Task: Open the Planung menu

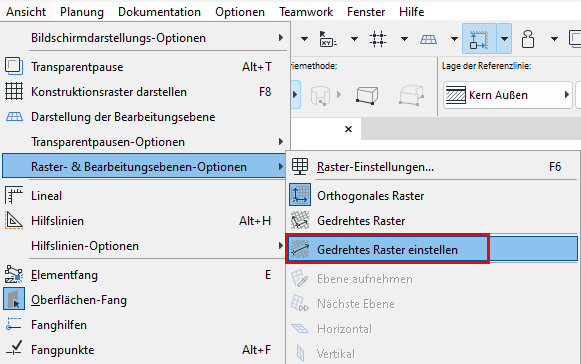Action: (x=82, y=12)
